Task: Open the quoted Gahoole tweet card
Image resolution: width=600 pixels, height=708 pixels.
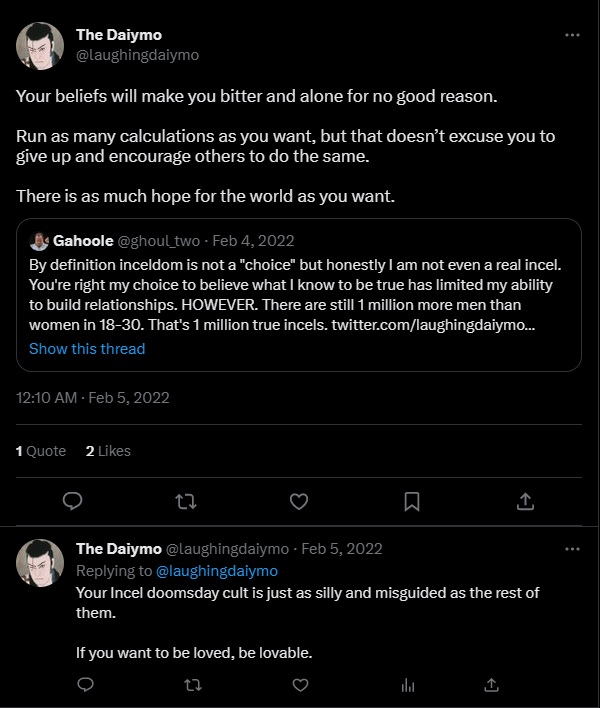Action: [298, 290]
